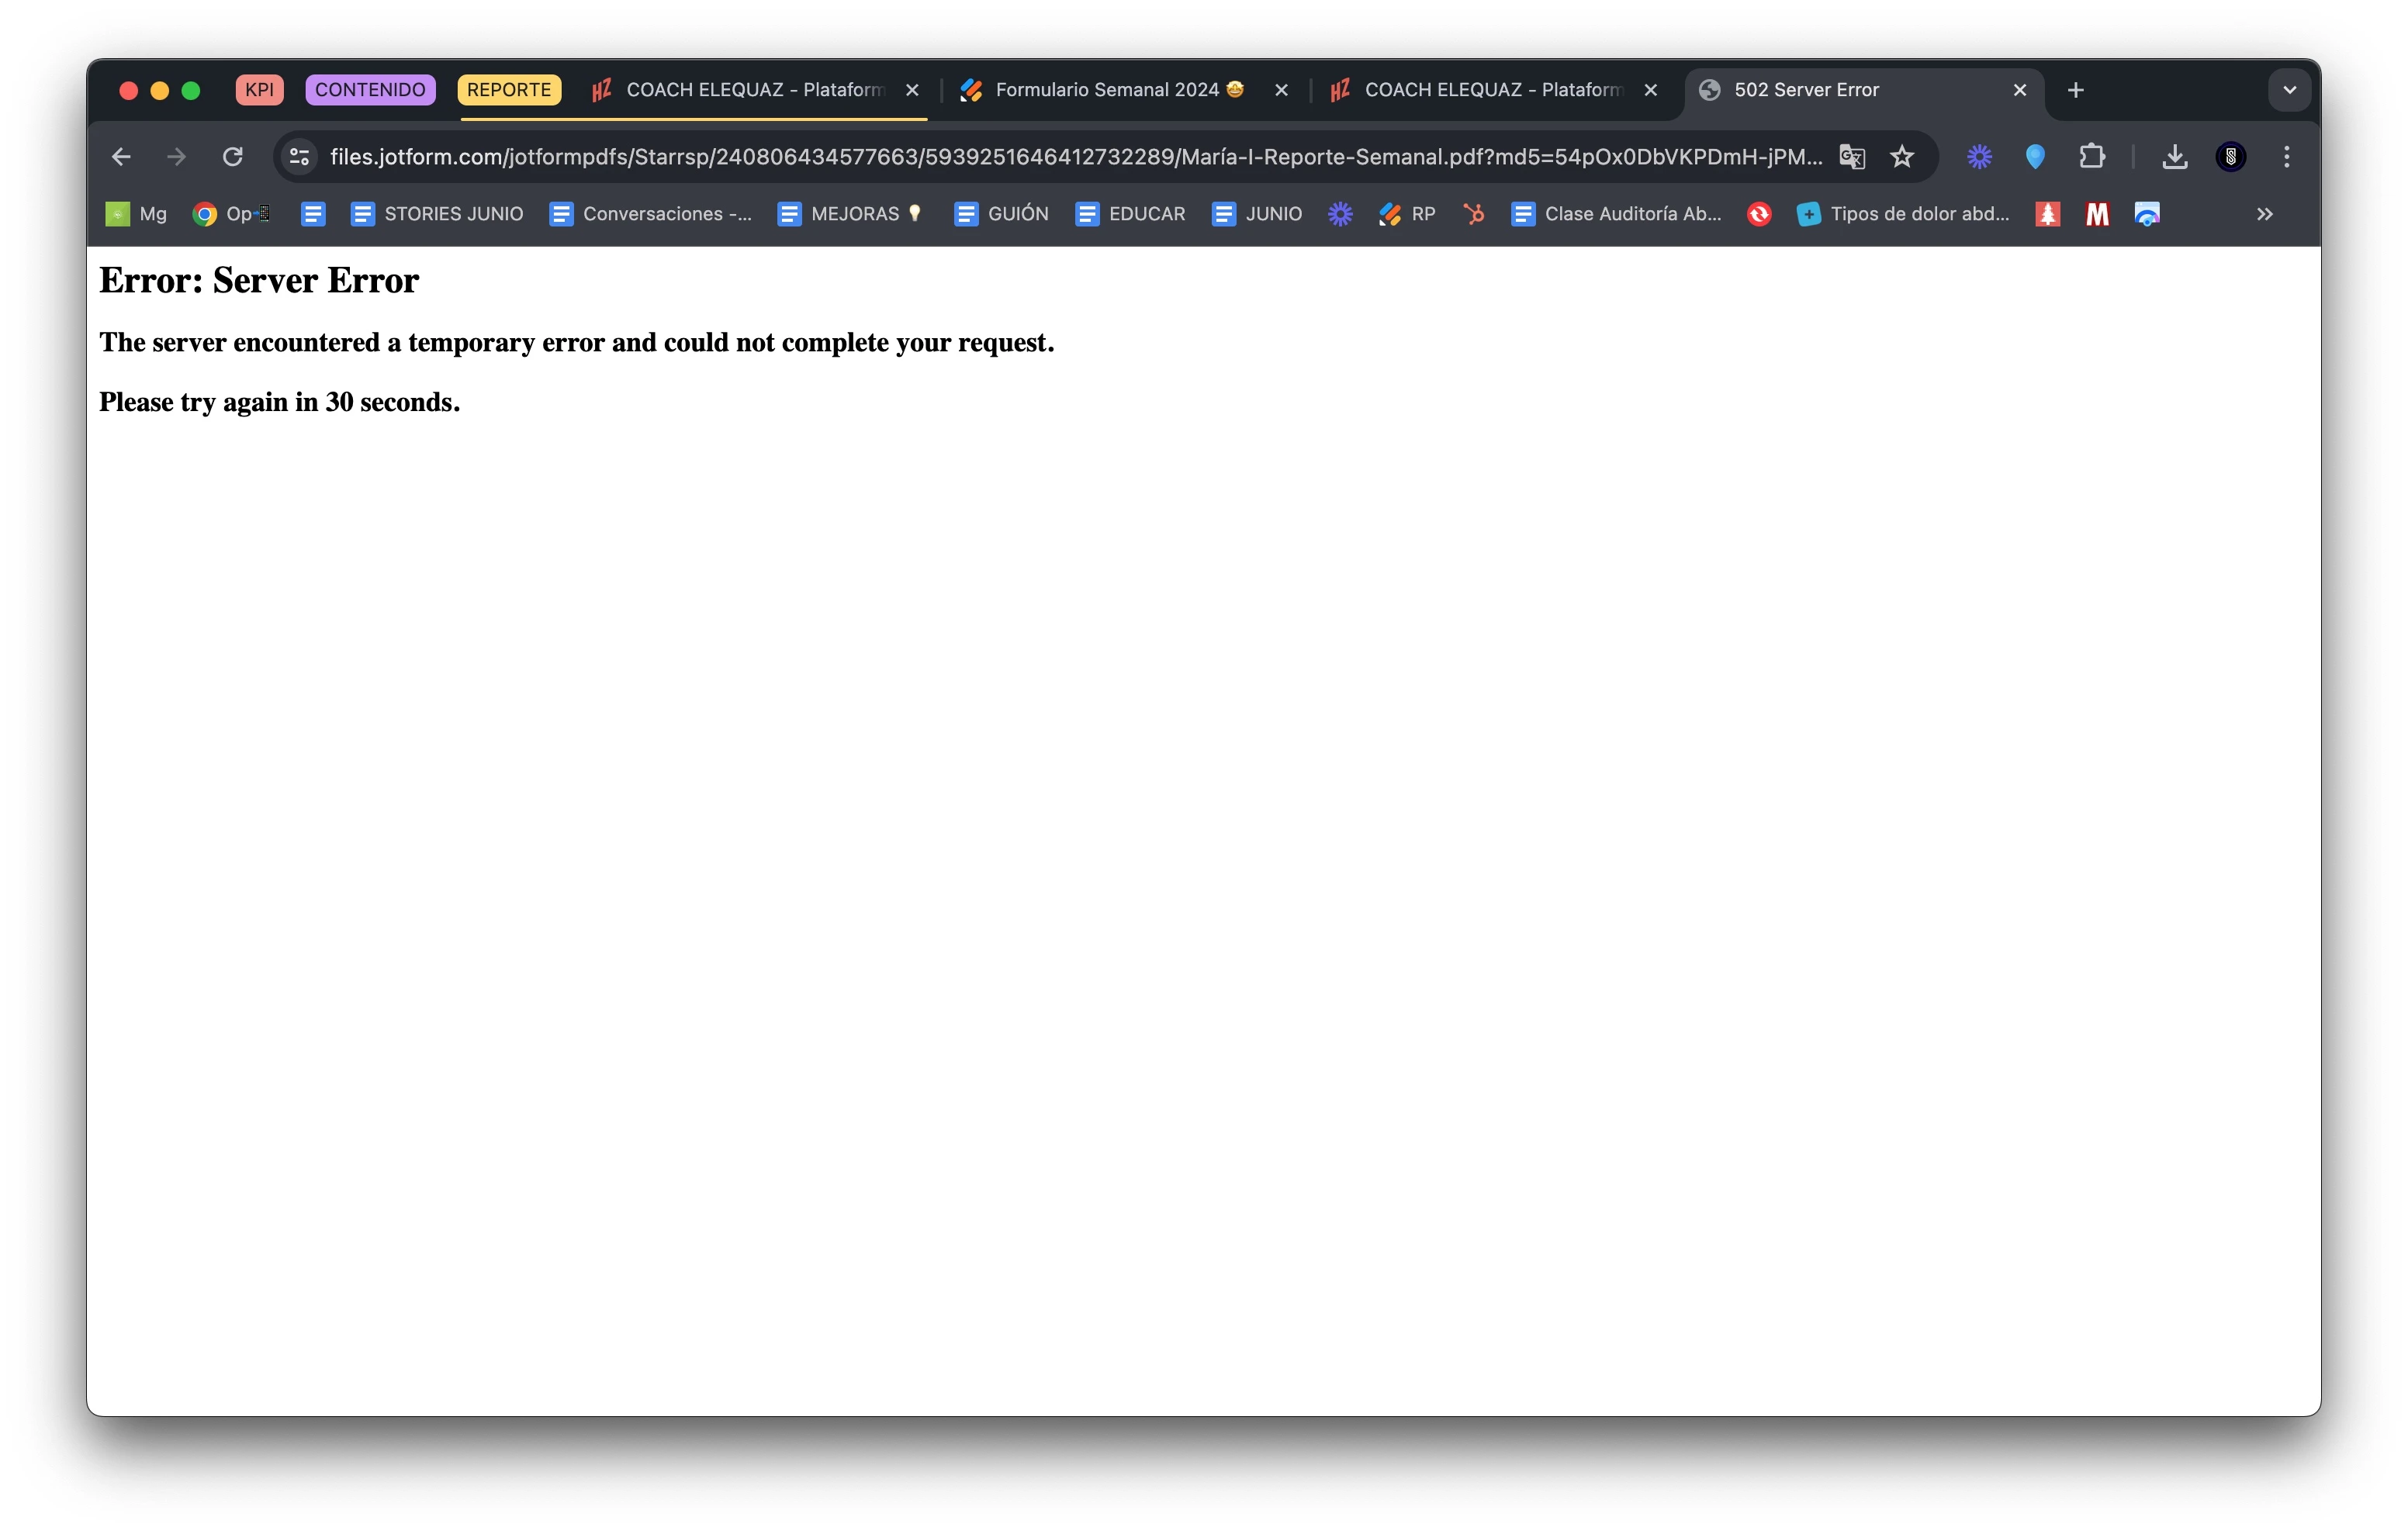This screenshot has height=1531, width=2408.
Task: Open the Google Translate icon in address bar
Action: click(x=1852, y=156)
